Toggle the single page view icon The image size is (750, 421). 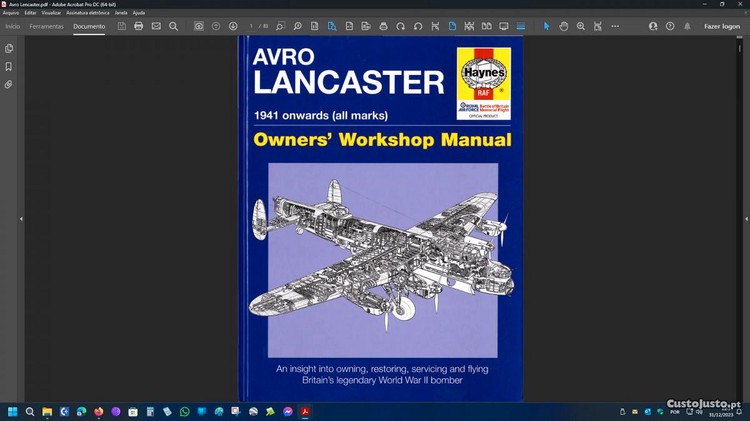pos(452,26)
